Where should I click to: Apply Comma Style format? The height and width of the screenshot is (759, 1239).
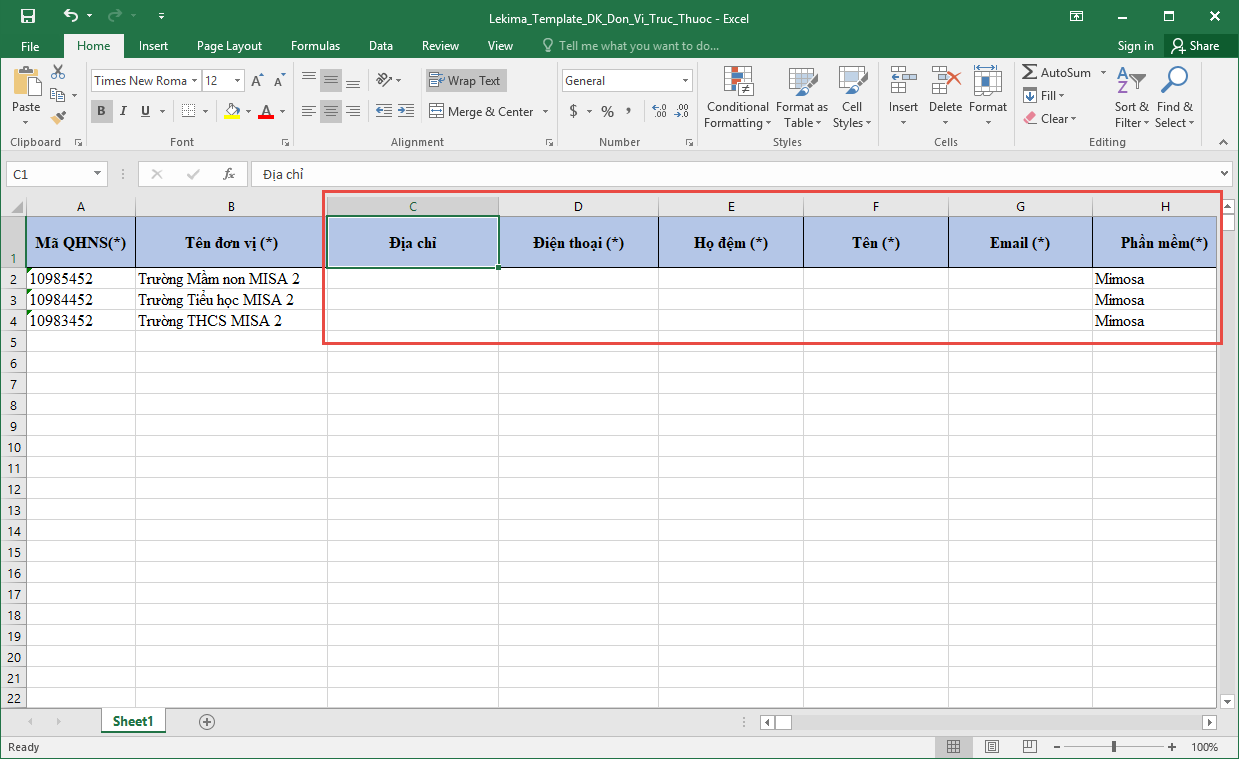tap(631, 111)
